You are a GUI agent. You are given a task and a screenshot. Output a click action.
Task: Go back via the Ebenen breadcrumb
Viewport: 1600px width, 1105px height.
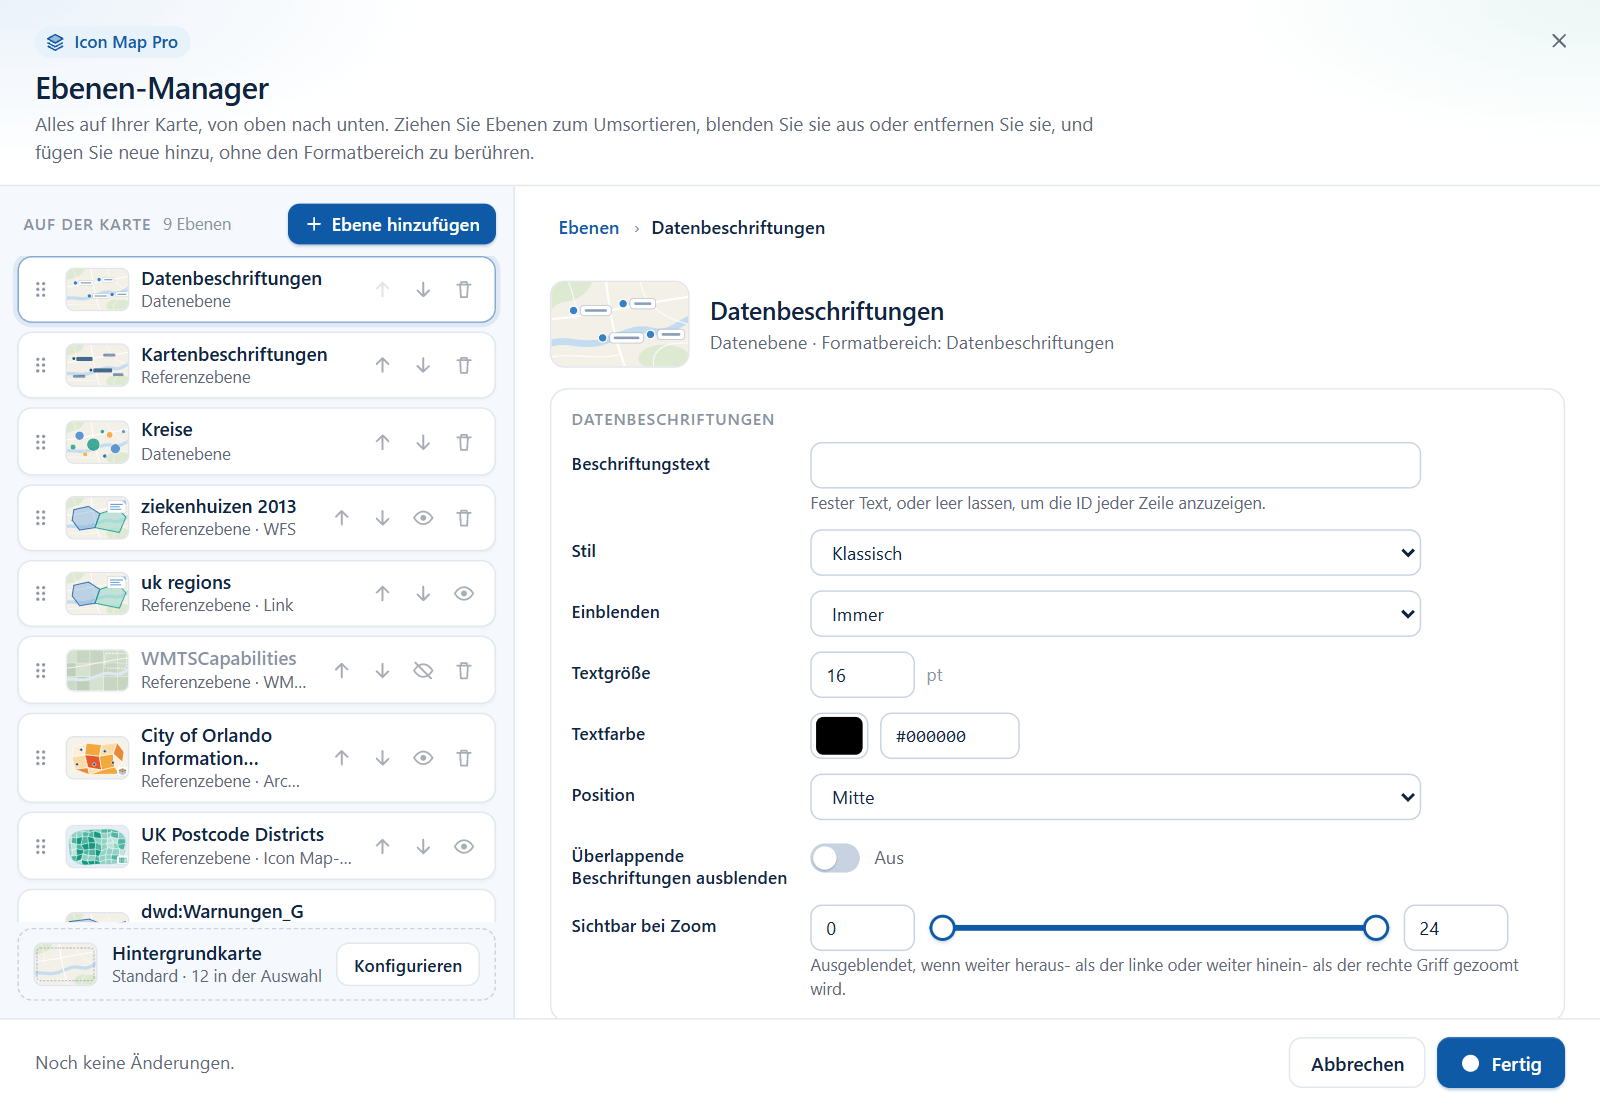(589, 228)
